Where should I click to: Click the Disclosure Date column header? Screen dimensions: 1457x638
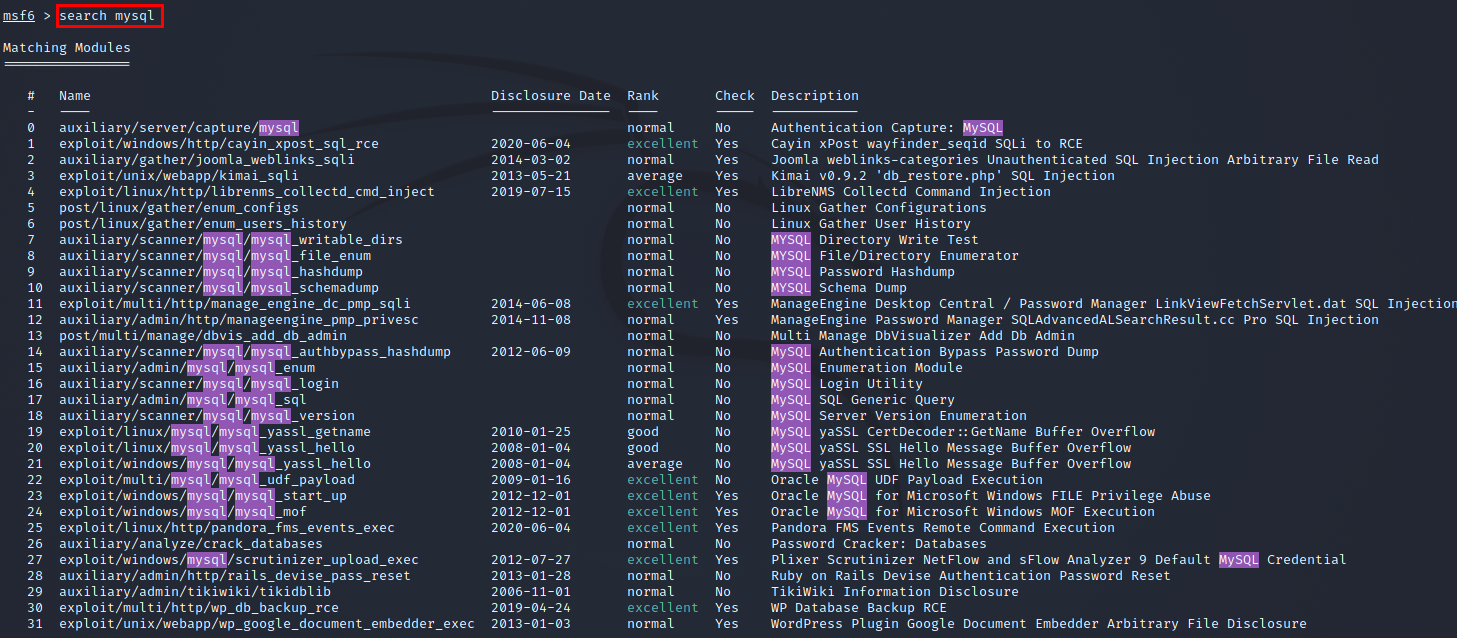(x=551, y=96)
